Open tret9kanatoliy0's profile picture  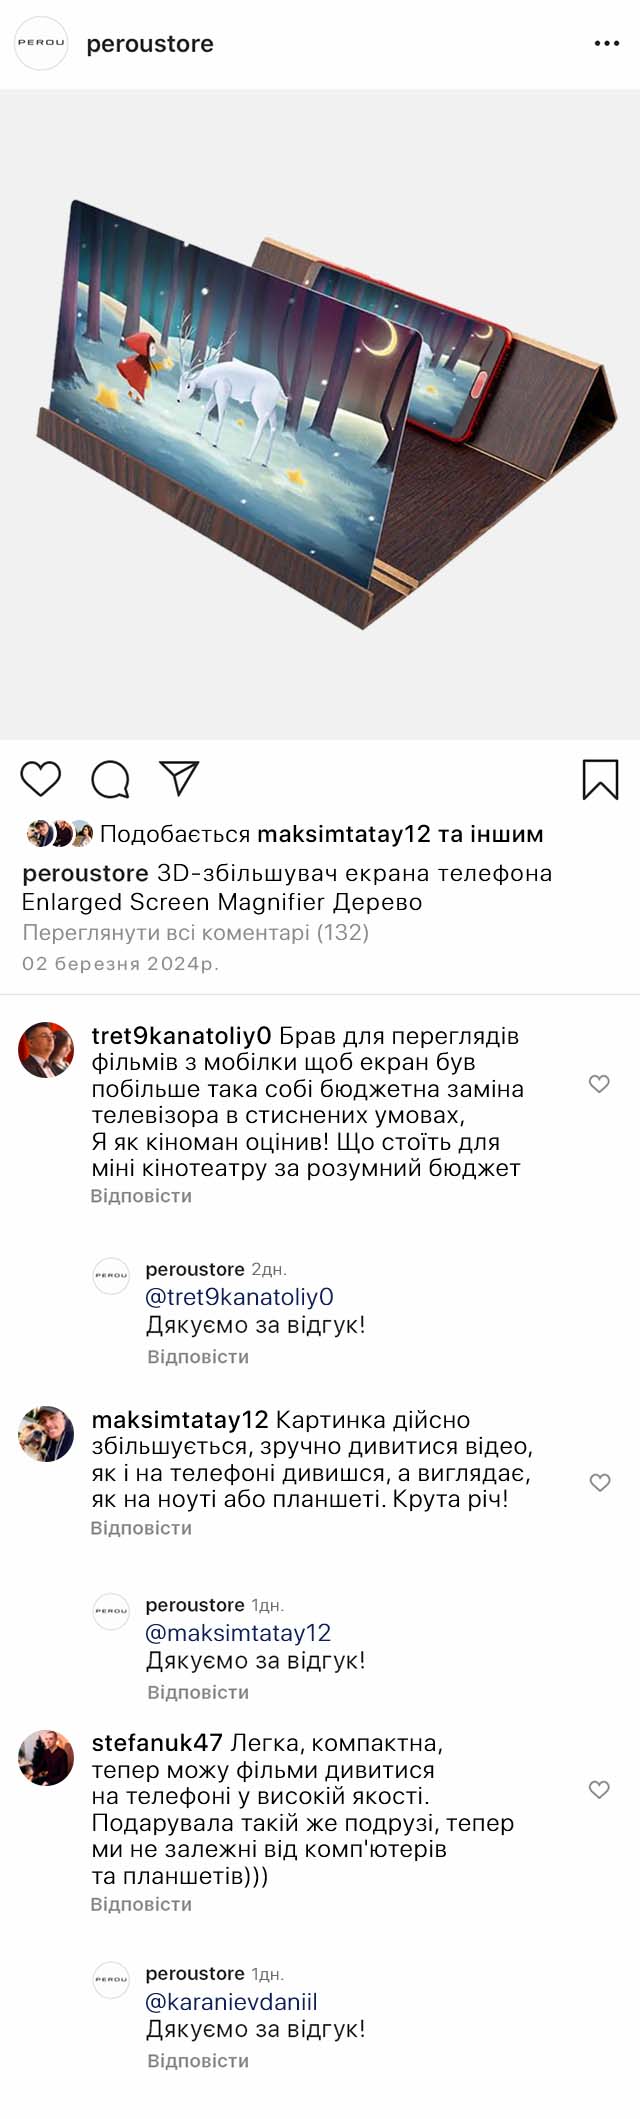click(46, 1050)
